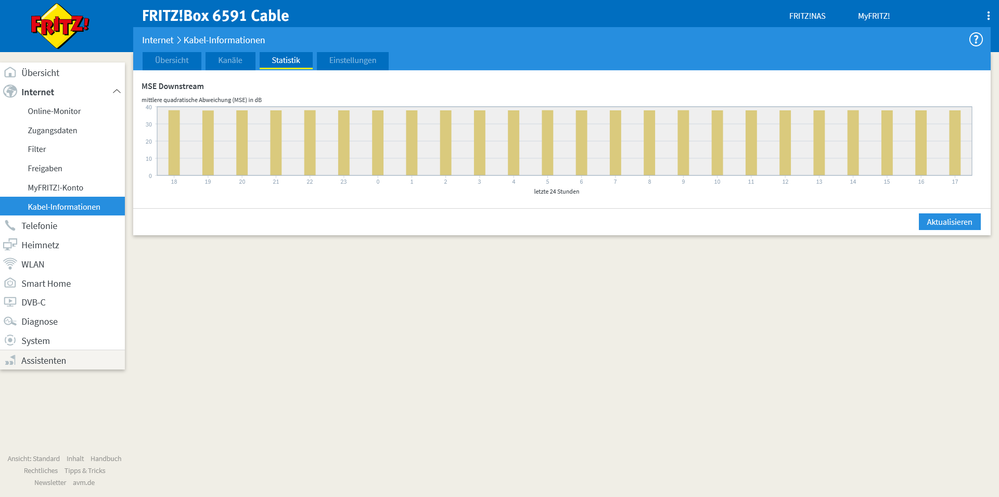The height and width of the screenshot is (497, 999).
Task: Open the three-dot options menu
Action: (988, 16)
